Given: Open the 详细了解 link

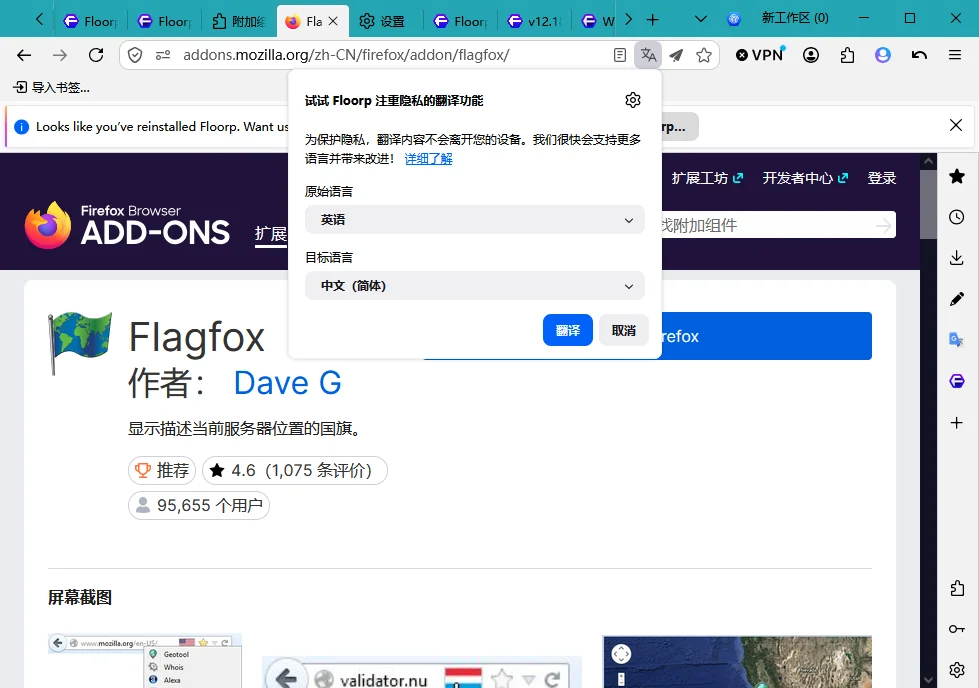Looking at the screenshot, I should tap(428, 159).
